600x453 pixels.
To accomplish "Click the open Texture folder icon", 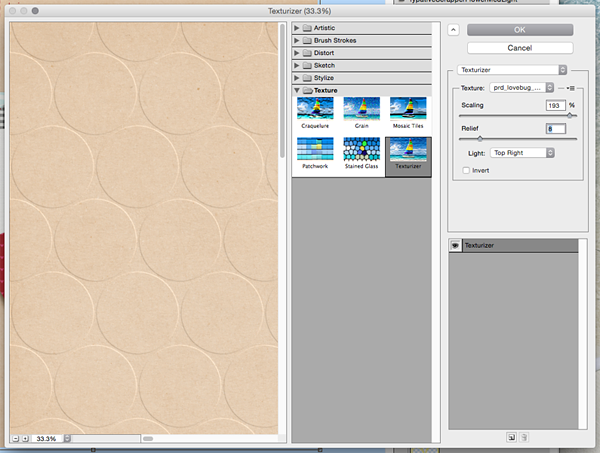I will pyautogui.click(x=308, y=91).
